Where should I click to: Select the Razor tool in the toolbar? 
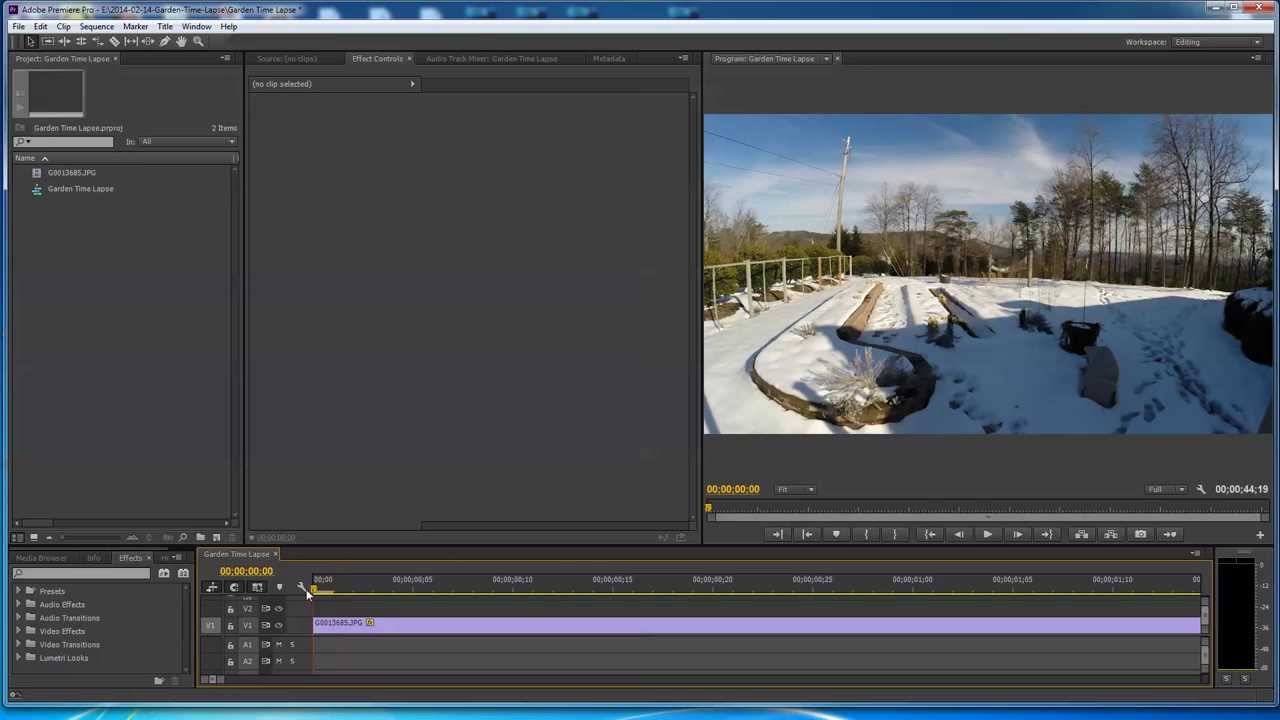114,42
